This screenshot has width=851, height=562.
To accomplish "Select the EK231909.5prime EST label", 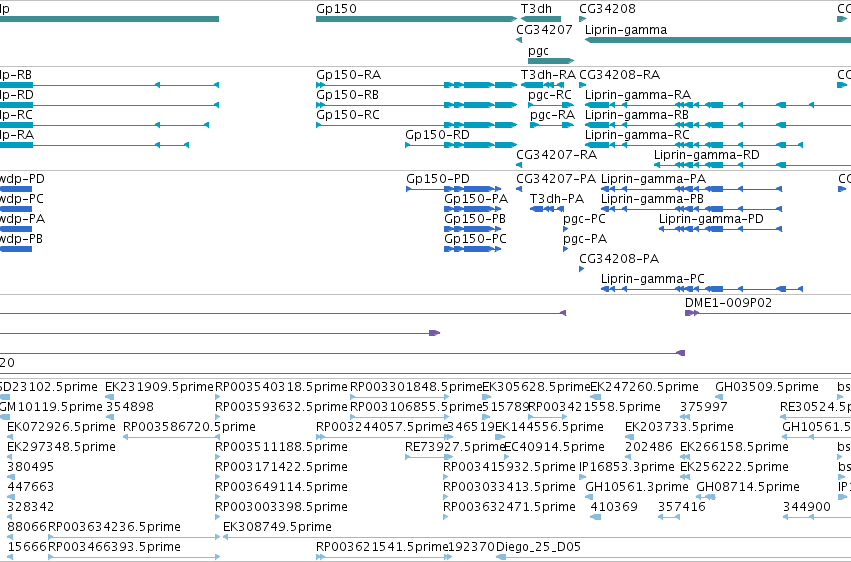I will click(159, 387).
